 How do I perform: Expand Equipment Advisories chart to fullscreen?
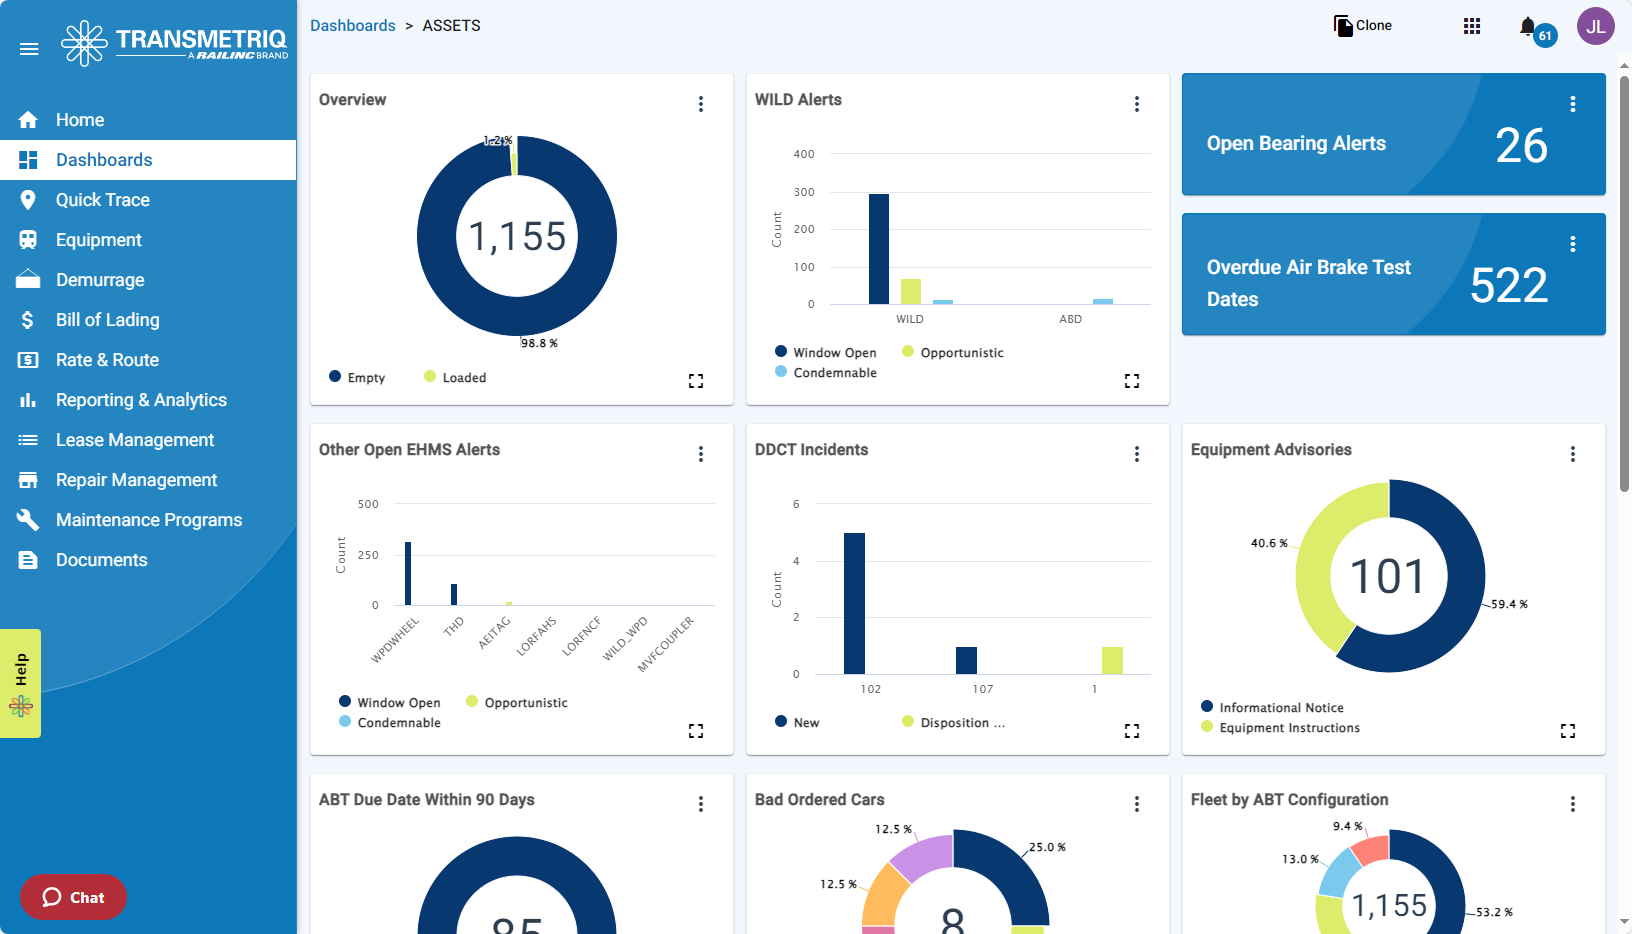point(1568,731)
